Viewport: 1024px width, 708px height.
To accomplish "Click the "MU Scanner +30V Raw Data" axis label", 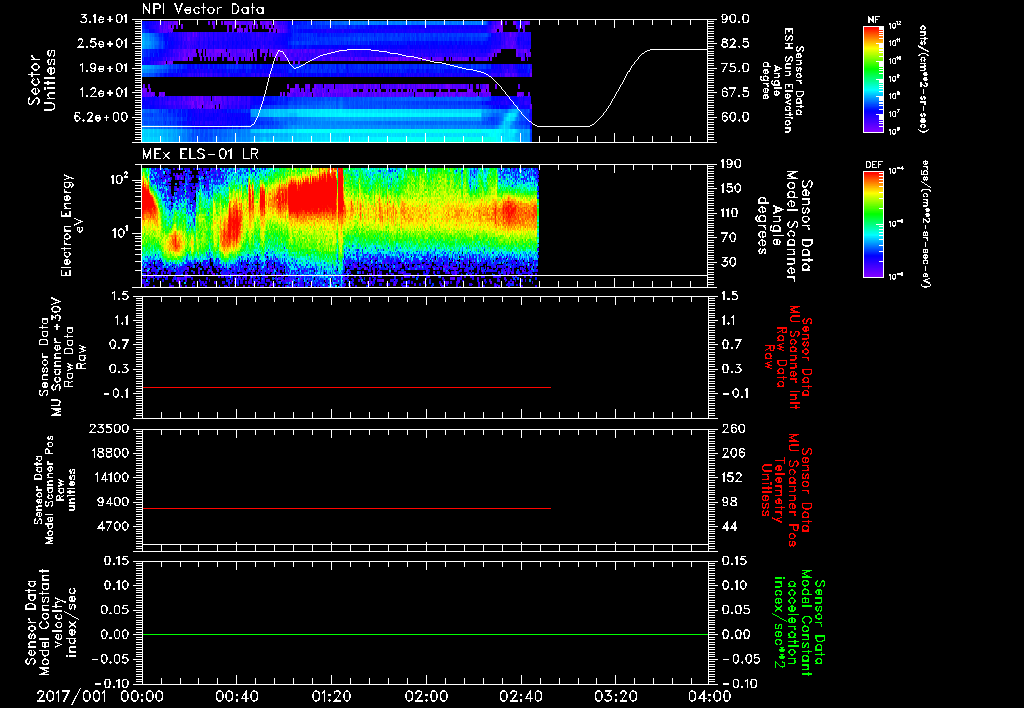I will [62, 357].
